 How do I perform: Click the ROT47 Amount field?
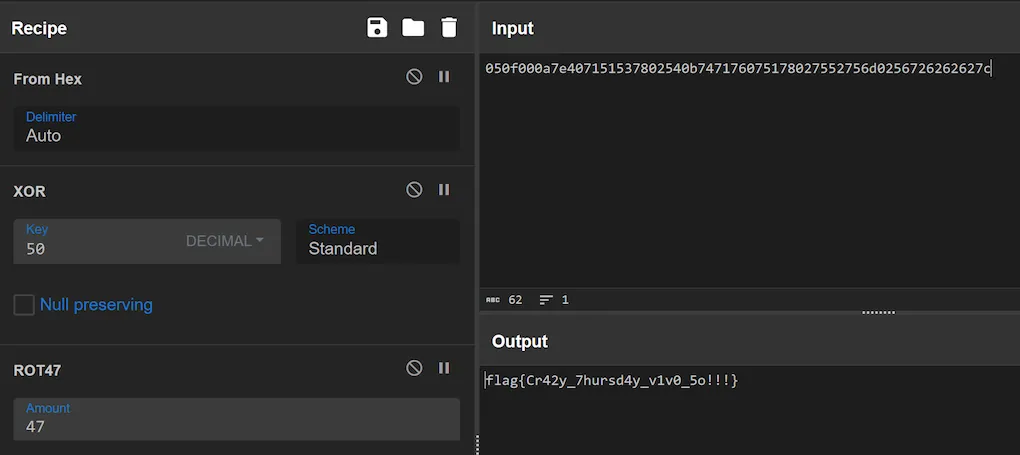236,427
